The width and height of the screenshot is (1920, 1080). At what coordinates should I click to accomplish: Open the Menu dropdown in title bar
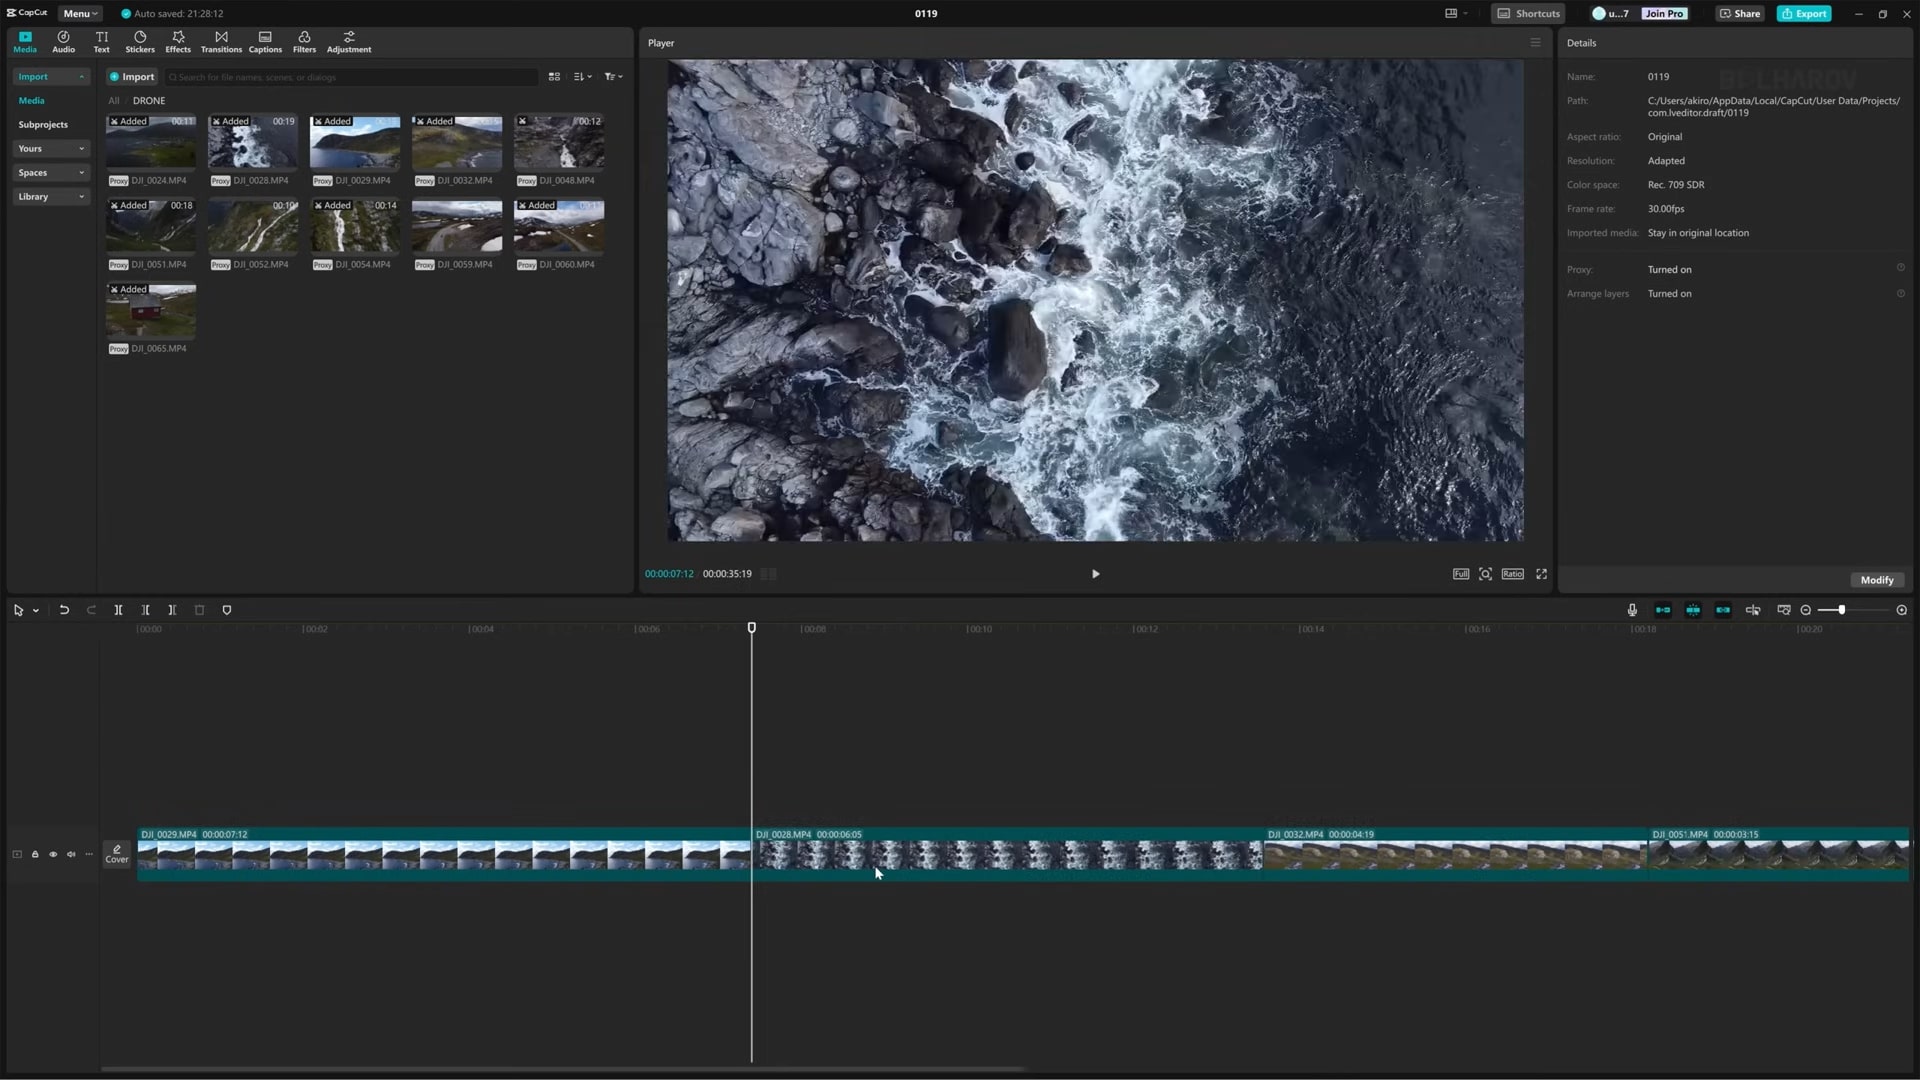(x=80, y=13)
